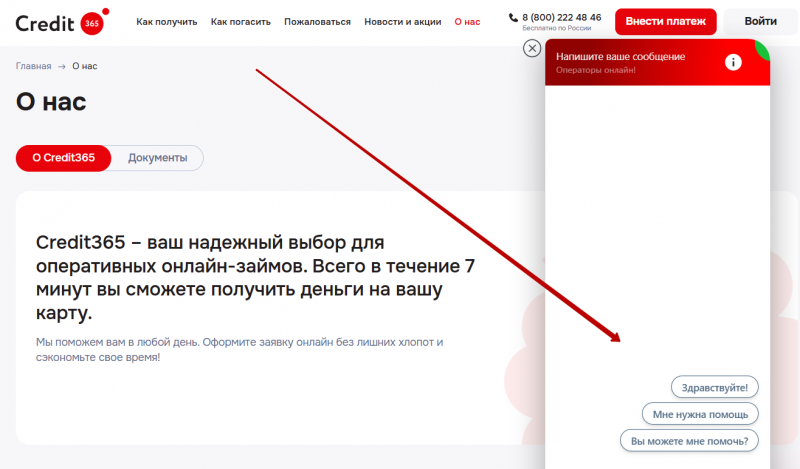Click the "Войти" login button
Image resolution: width=800 pixels, height=469 pixels.
[x=760, y=21]
